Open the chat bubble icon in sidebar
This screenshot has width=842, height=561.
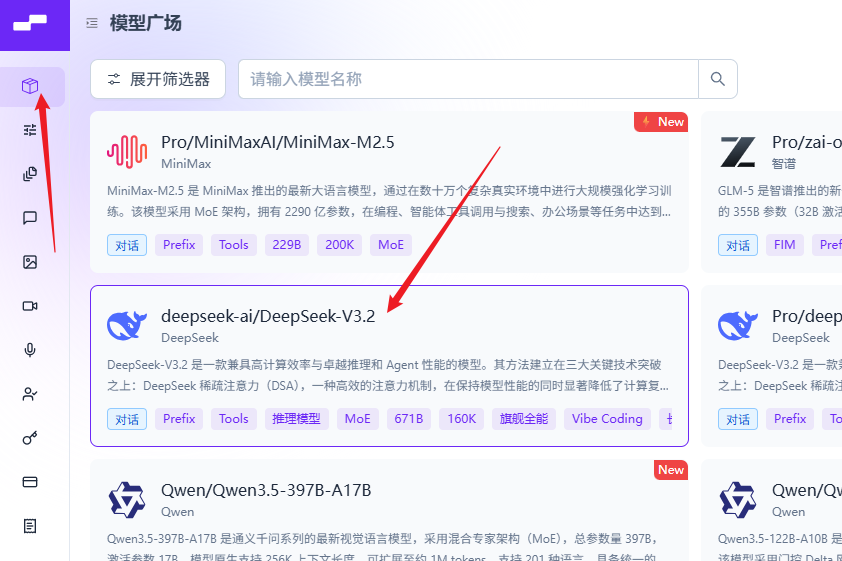tap(30, 218)
